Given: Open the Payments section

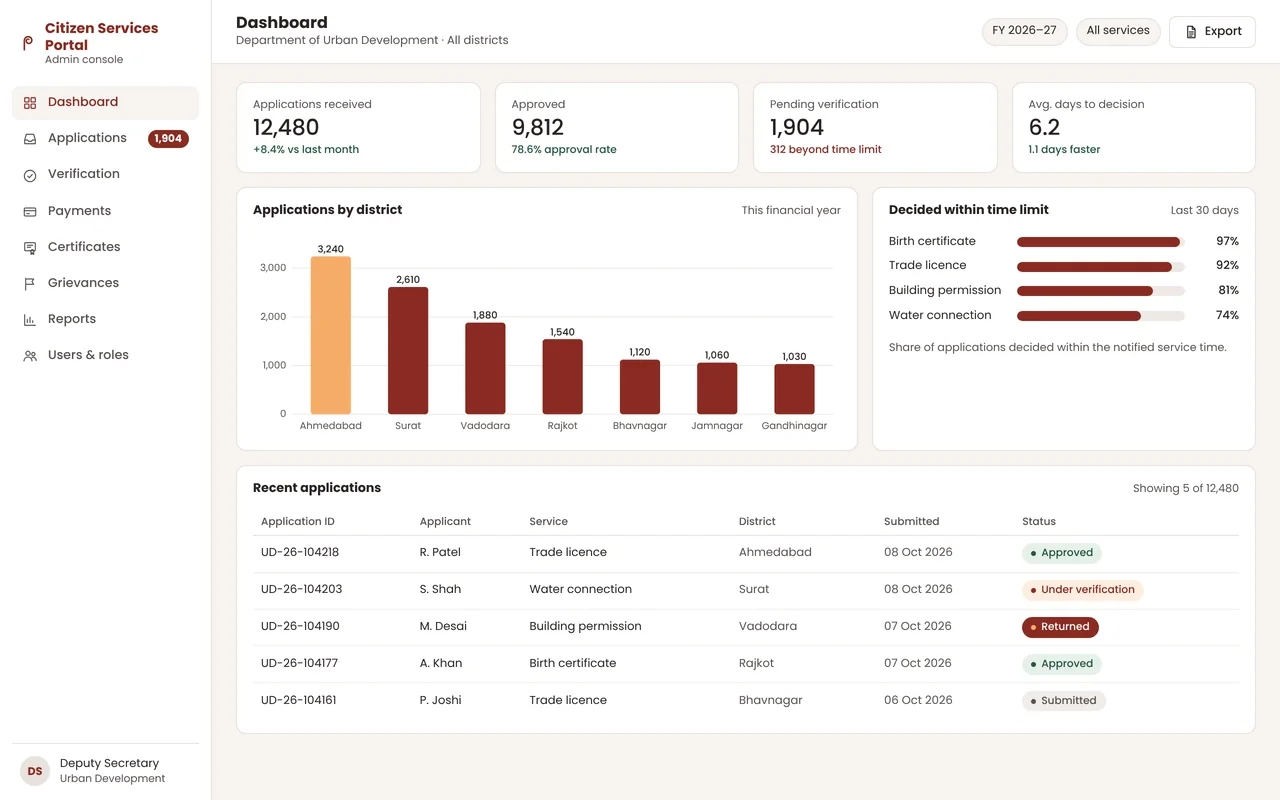Looking at the screenshot, I should [x=105, y=211].
